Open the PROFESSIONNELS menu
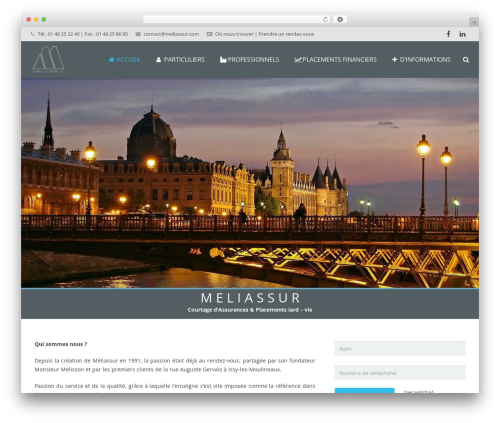500x423 pixels. (x=249, y=60)
